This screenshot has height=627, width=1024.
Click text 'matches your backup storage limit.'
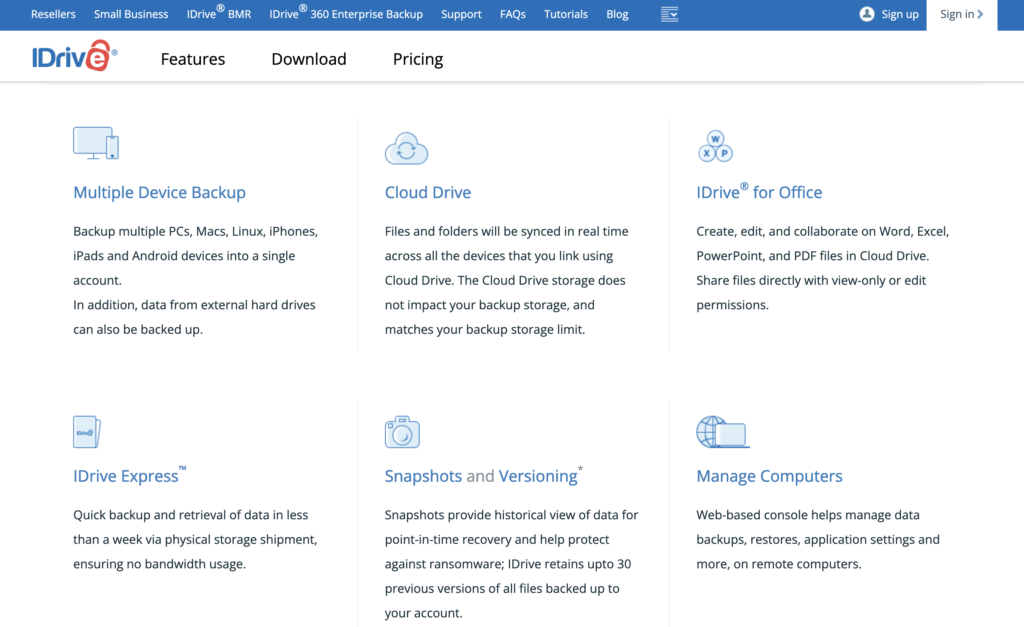485,330
